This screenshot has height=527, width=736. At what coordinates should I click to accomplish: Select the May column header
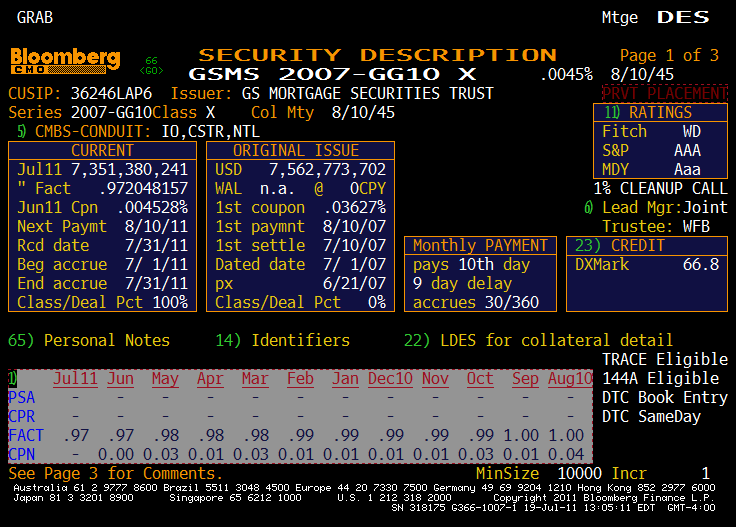pos(165,379)
